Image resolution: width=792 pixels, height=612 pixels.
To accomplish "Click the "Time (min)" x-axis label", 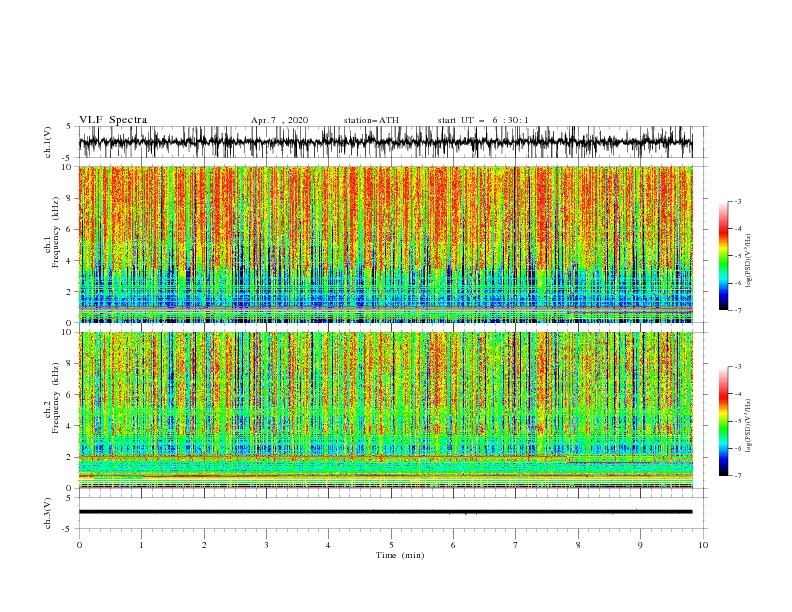I will pos(400,555).
